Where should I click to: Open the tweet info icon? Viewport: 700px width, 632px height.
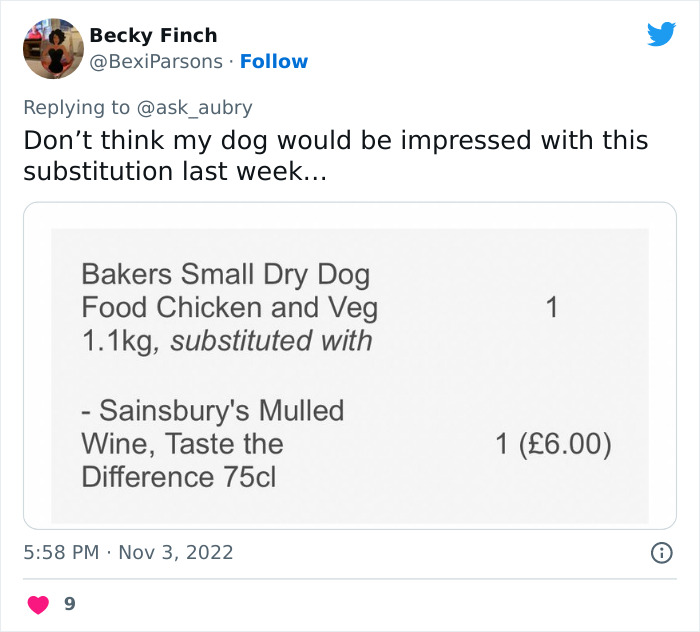[660, 552]
